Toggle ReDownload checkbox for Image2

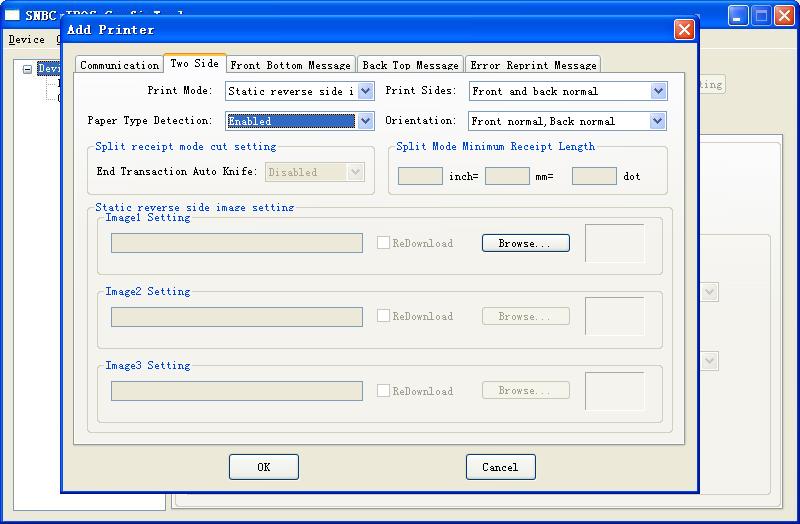(x=383, y=315)
